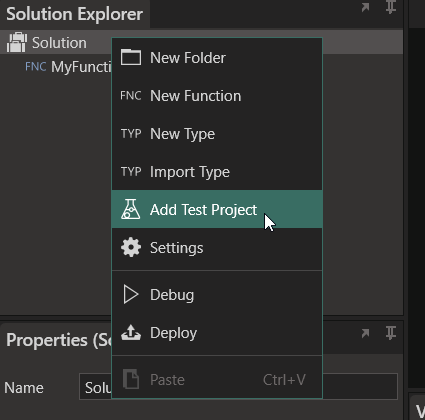Select New Type menu entry
425x420 pixels.
[217, 134]
